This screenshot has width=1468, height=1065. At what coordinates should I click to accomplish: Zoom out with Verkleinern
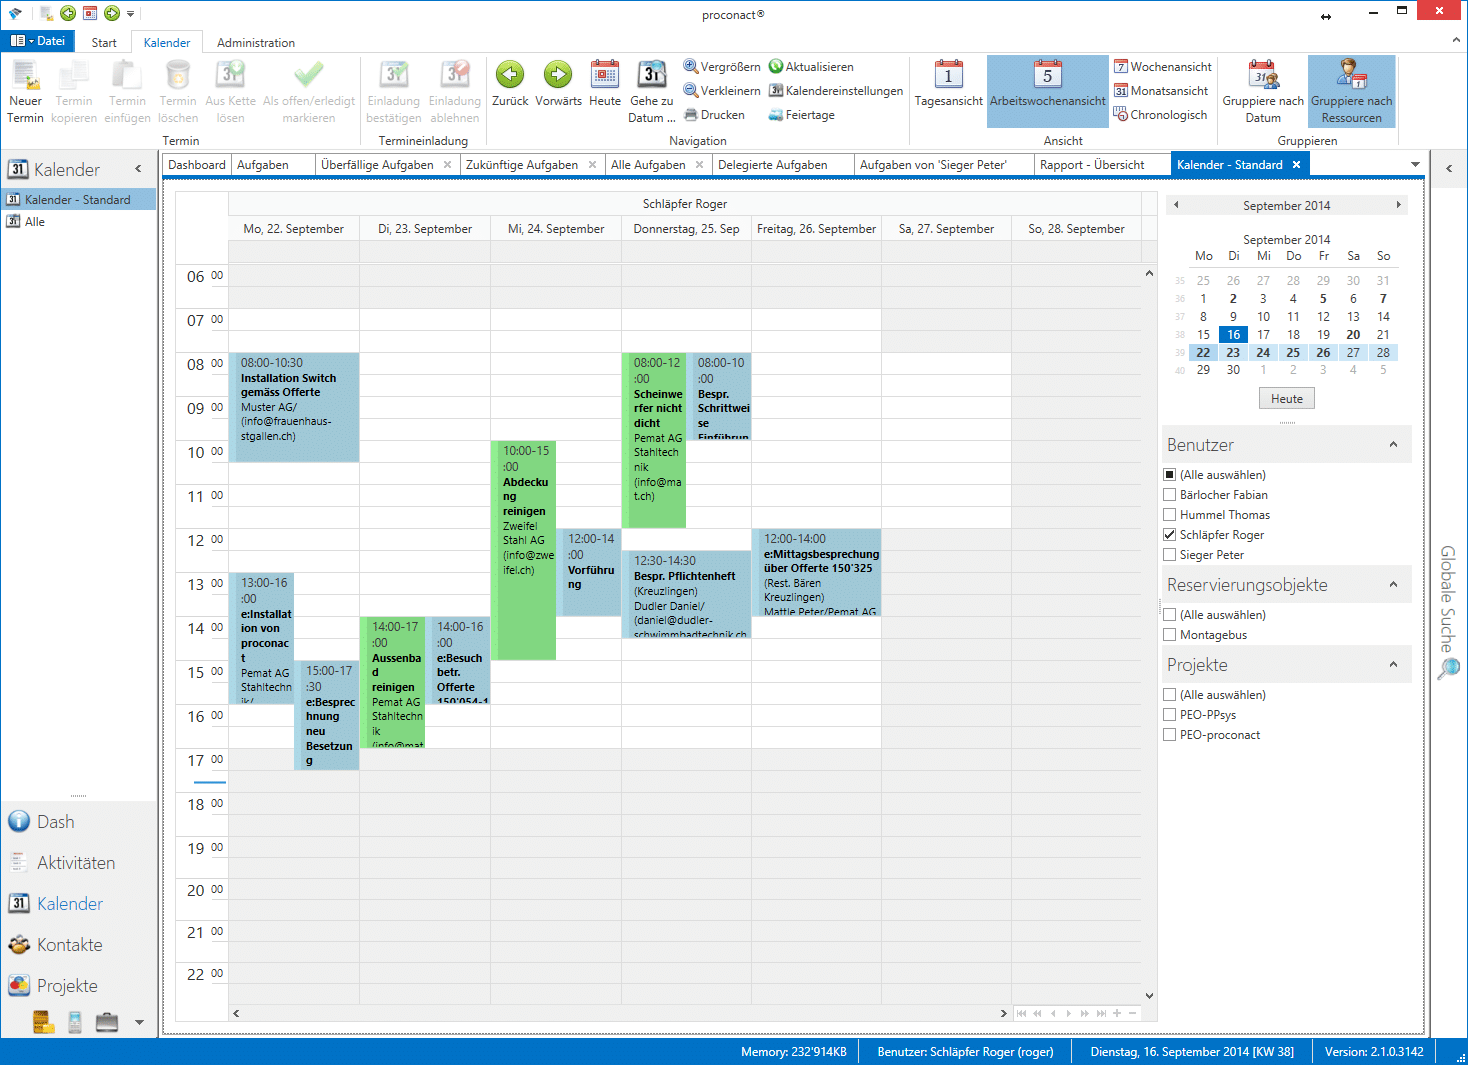point(721,91)
